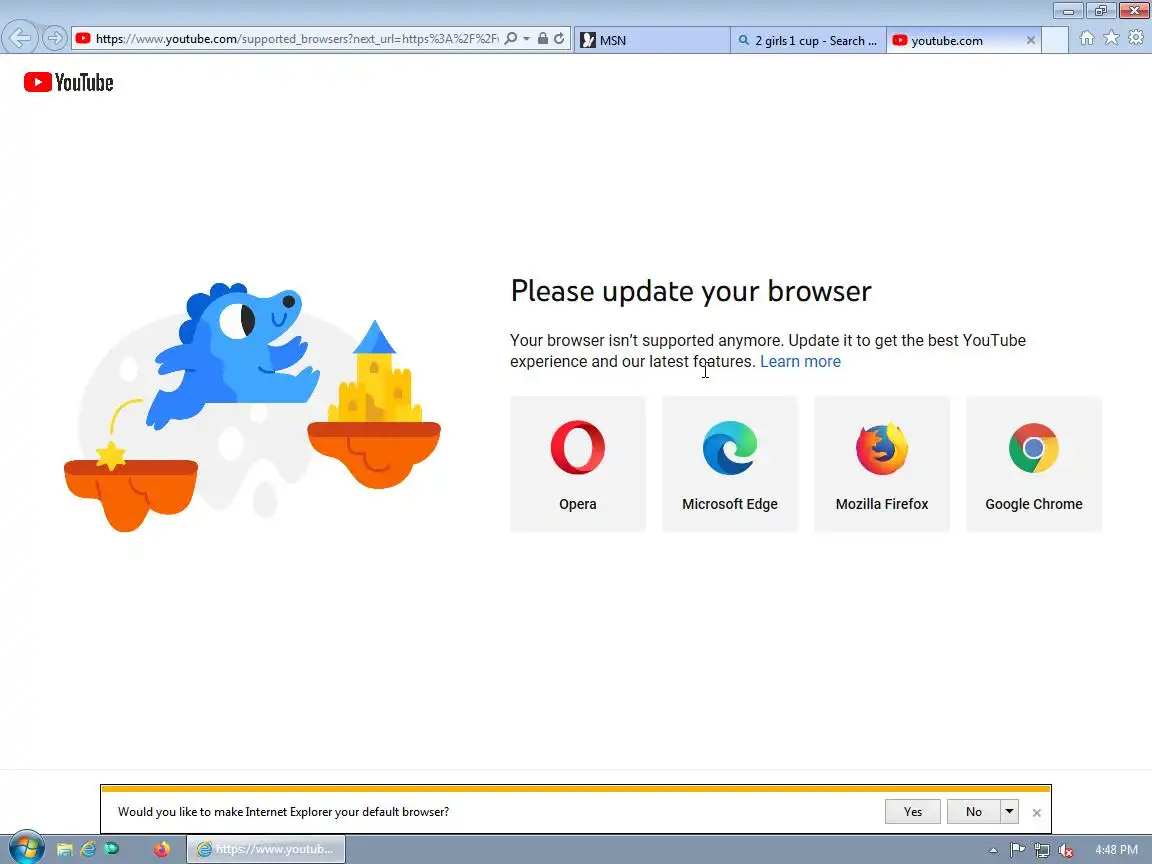Expand the dropdown arrow beside the No button

[1009, 812]
